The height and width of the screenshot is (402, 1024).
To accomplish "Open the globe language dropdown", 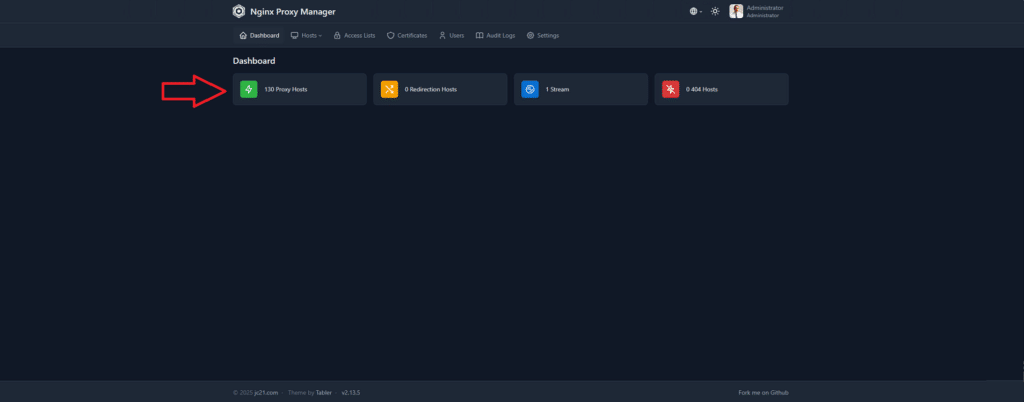I will (695, 11).
